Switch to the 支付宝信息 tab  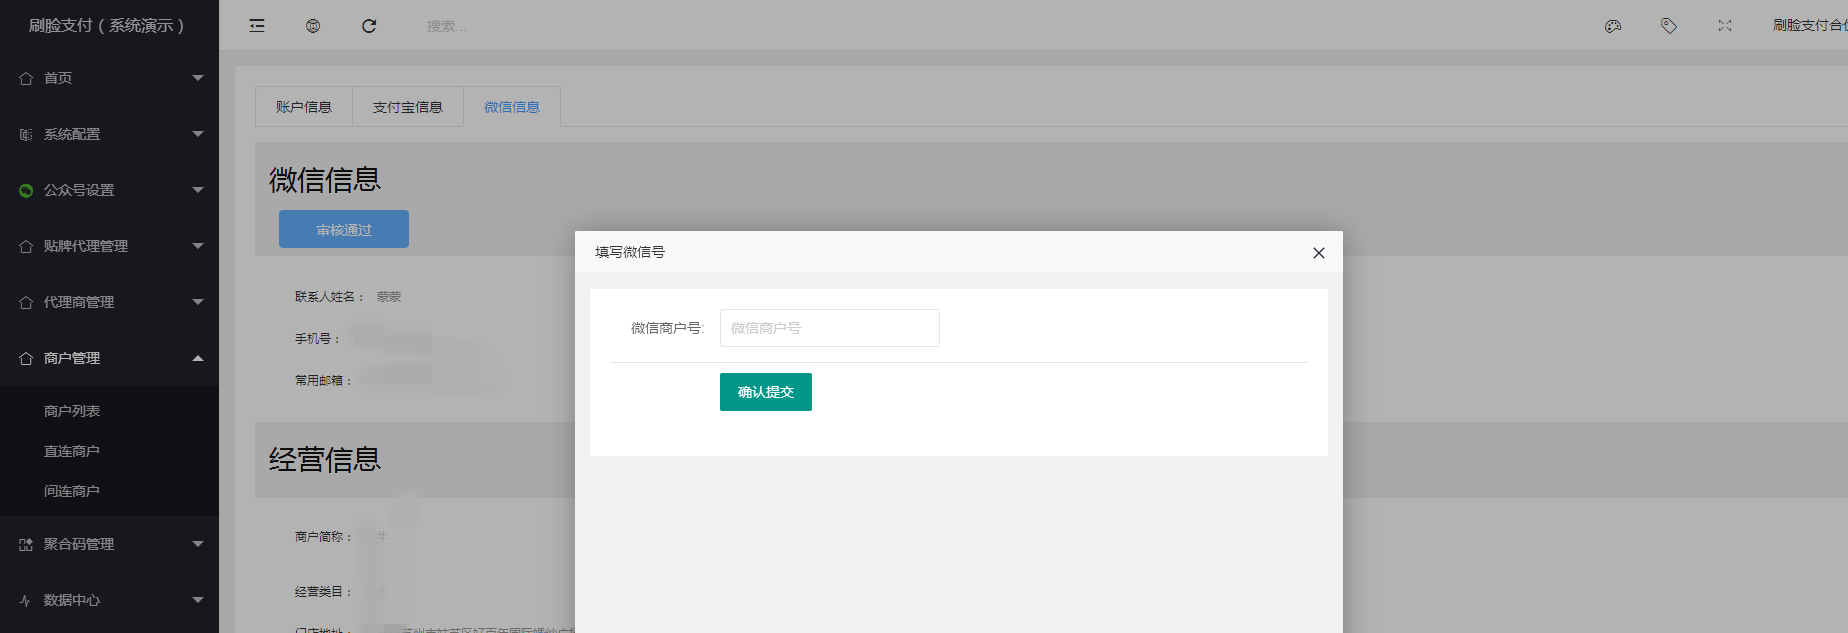[408, 107]
